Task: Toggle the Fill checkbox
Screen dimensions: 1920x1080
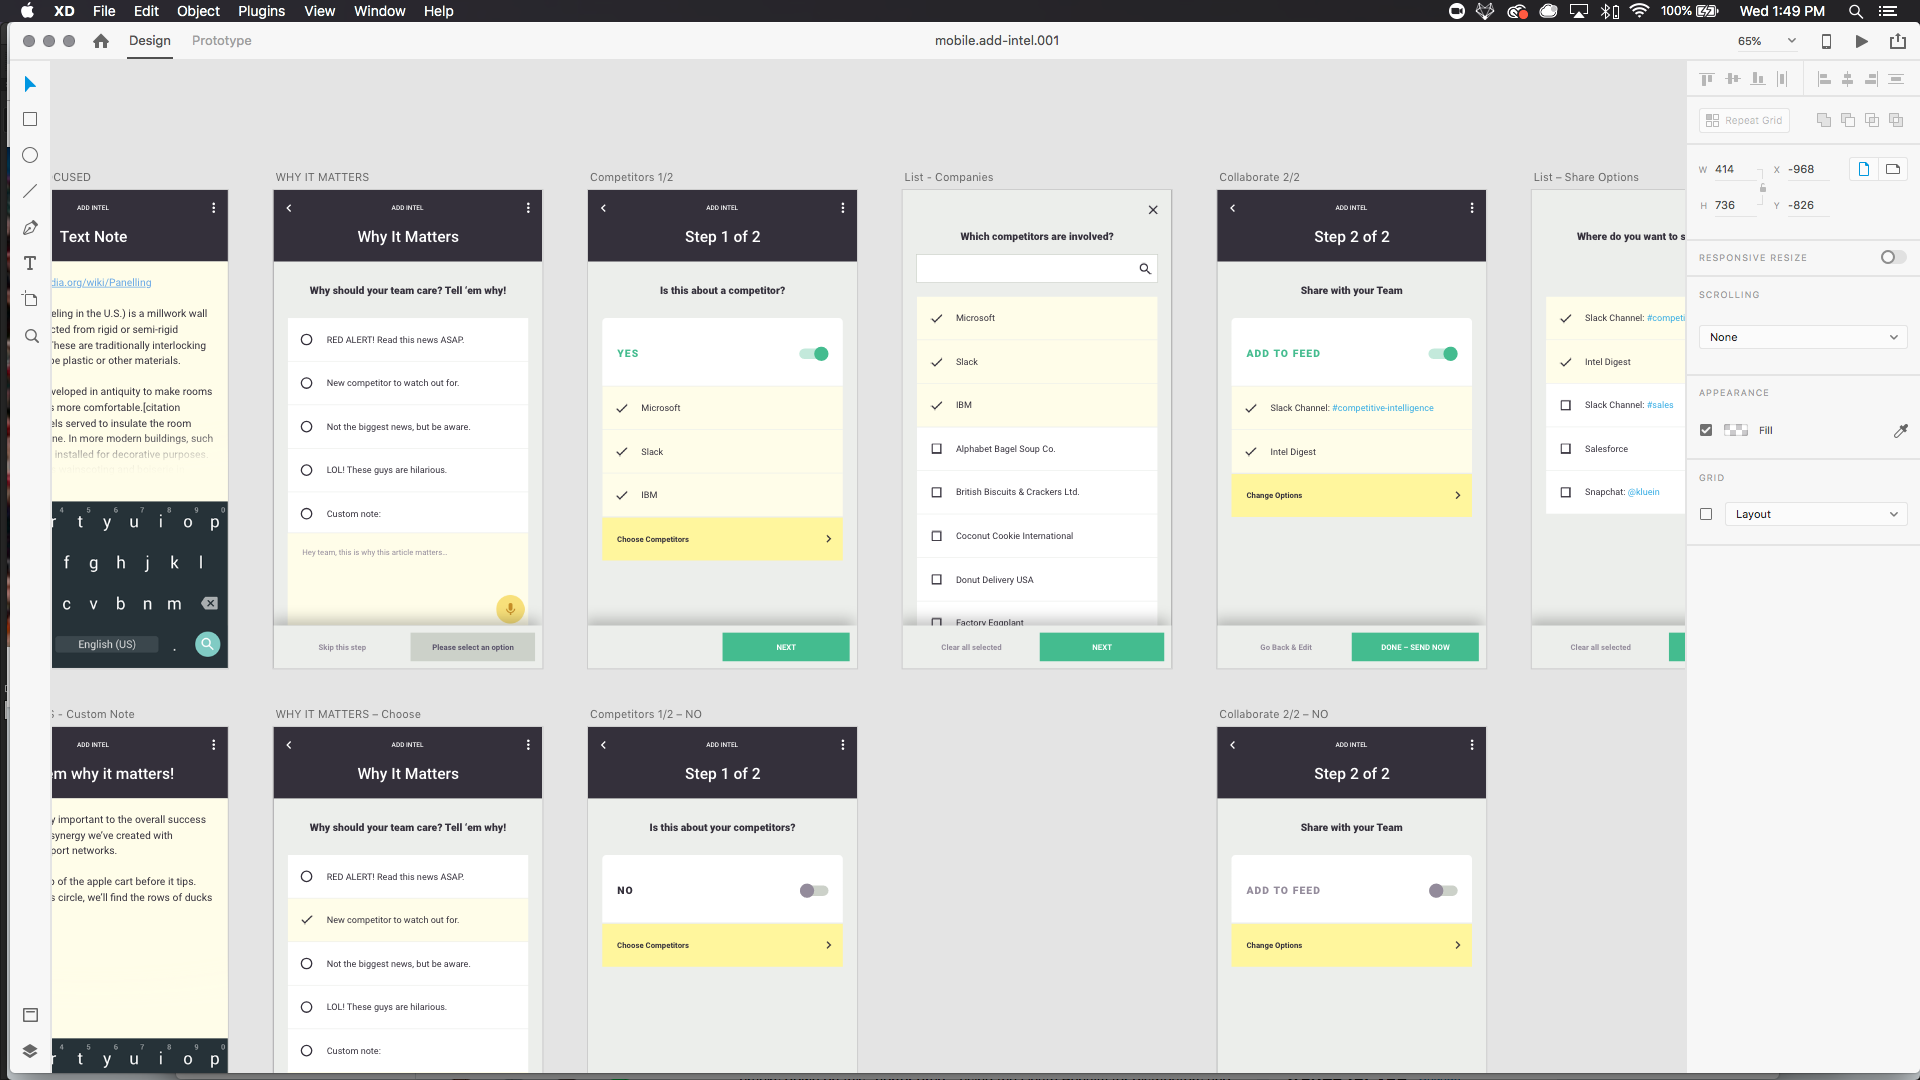Action: (1706, 430)
